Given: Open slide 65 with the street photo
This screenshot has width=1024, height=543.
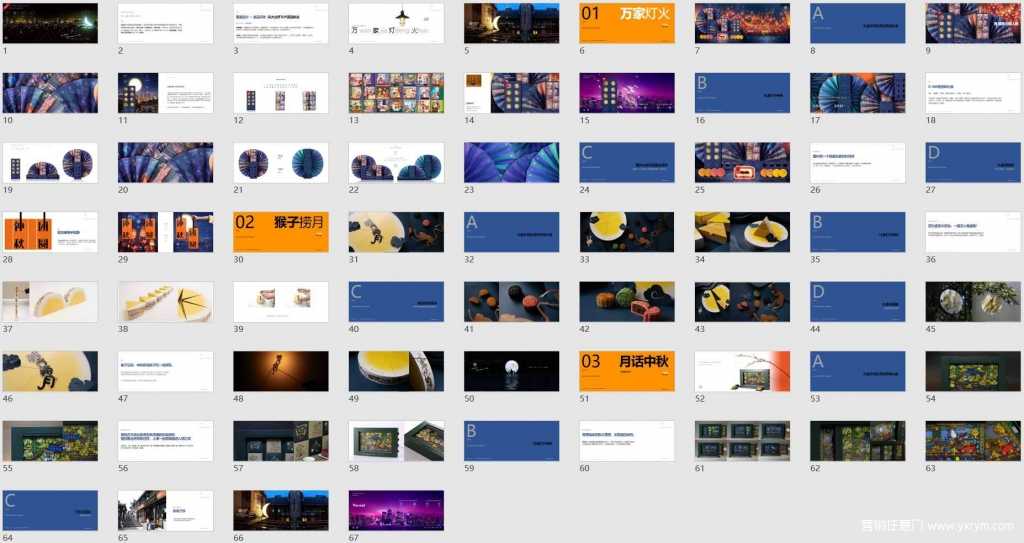Looking at the screenshot, I should (165, 510).
